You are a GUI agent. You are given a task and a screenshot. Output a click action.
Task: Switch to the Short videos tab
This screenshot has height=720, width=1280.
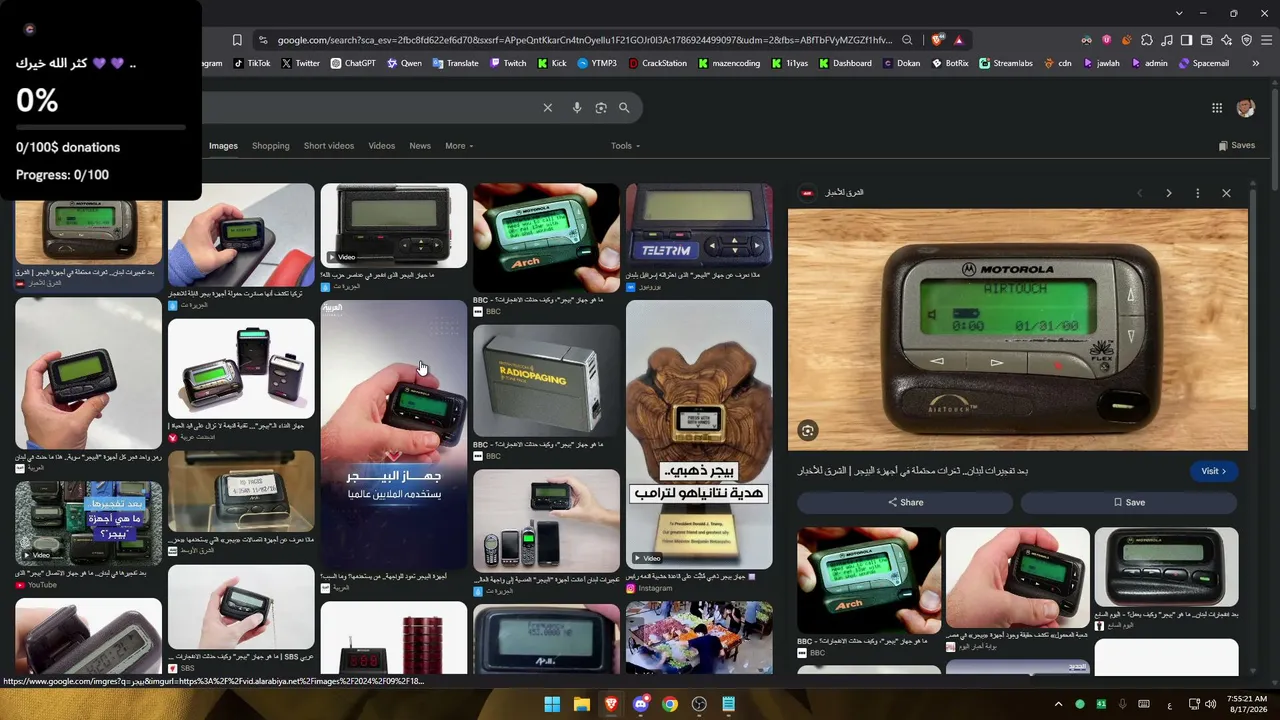[x=329, y=146]
